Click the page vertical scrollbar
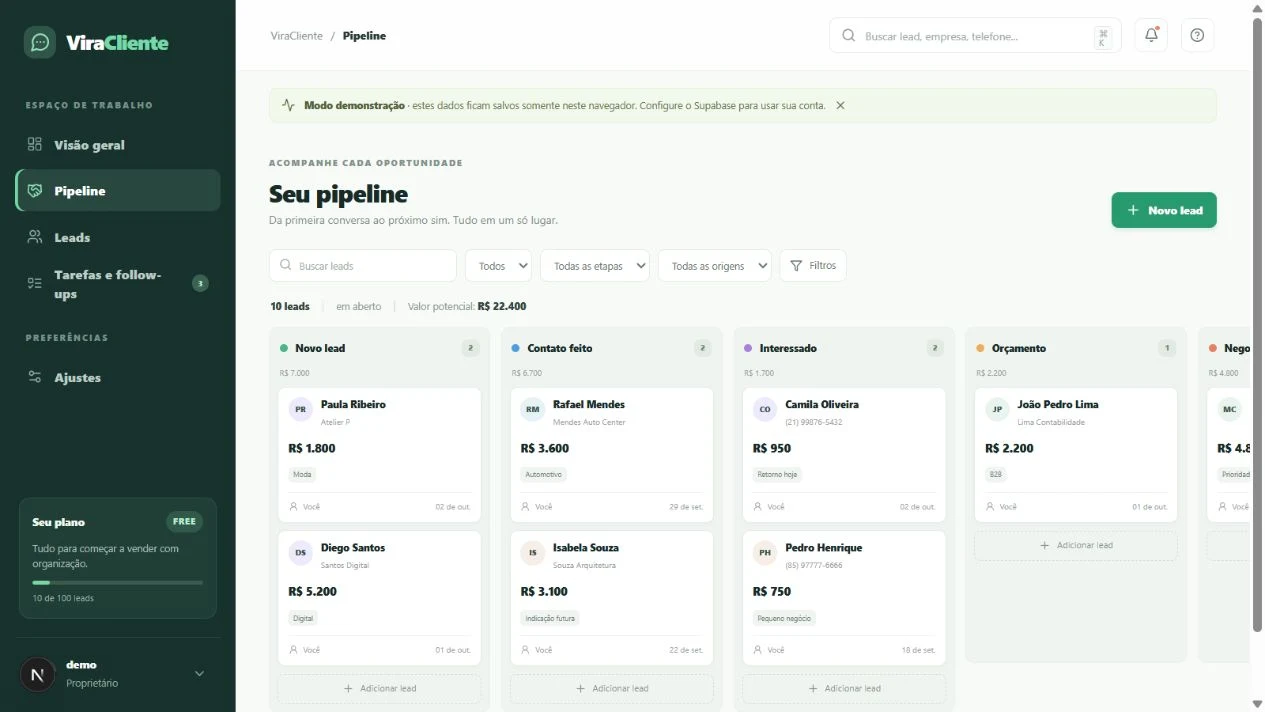 [x=1257, y=325]
